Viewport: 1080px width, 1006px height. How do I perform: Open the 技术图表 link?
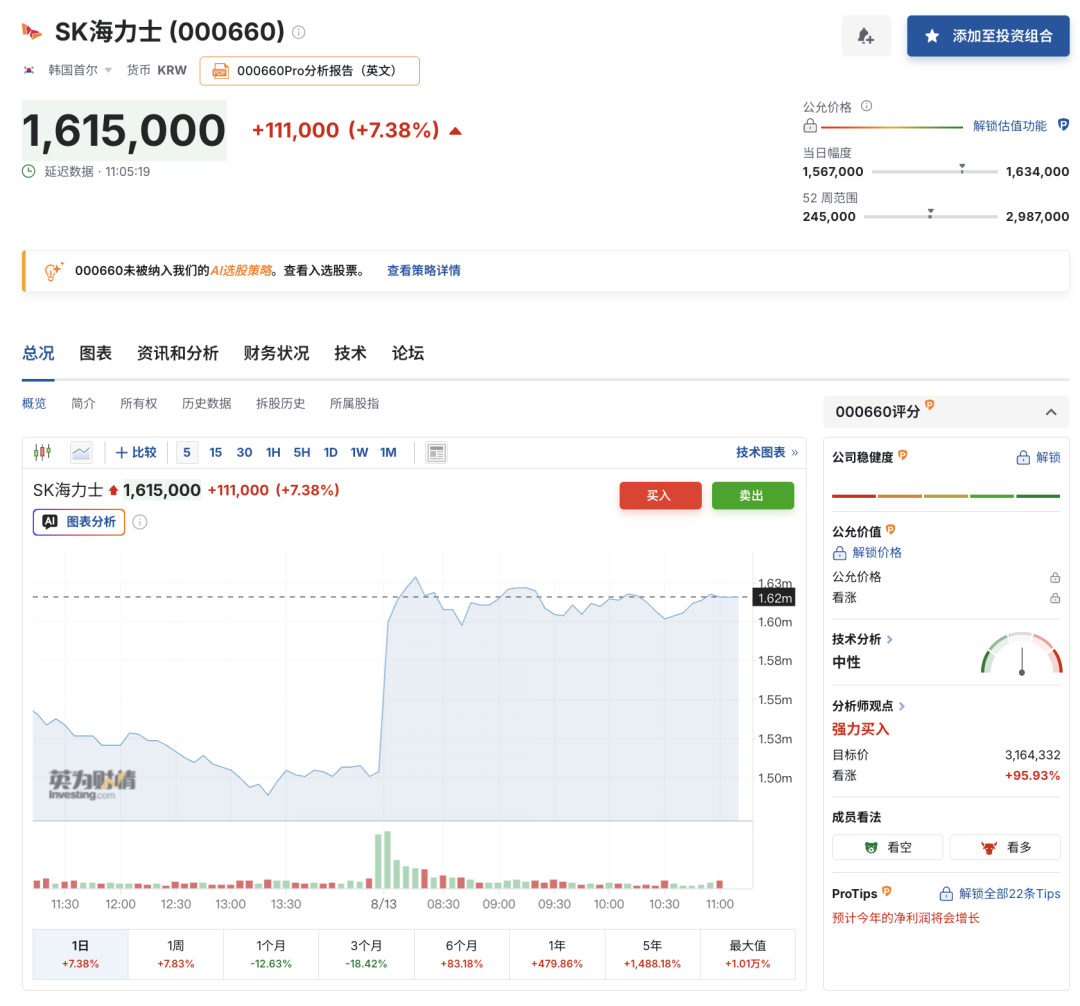click(767, 452)
